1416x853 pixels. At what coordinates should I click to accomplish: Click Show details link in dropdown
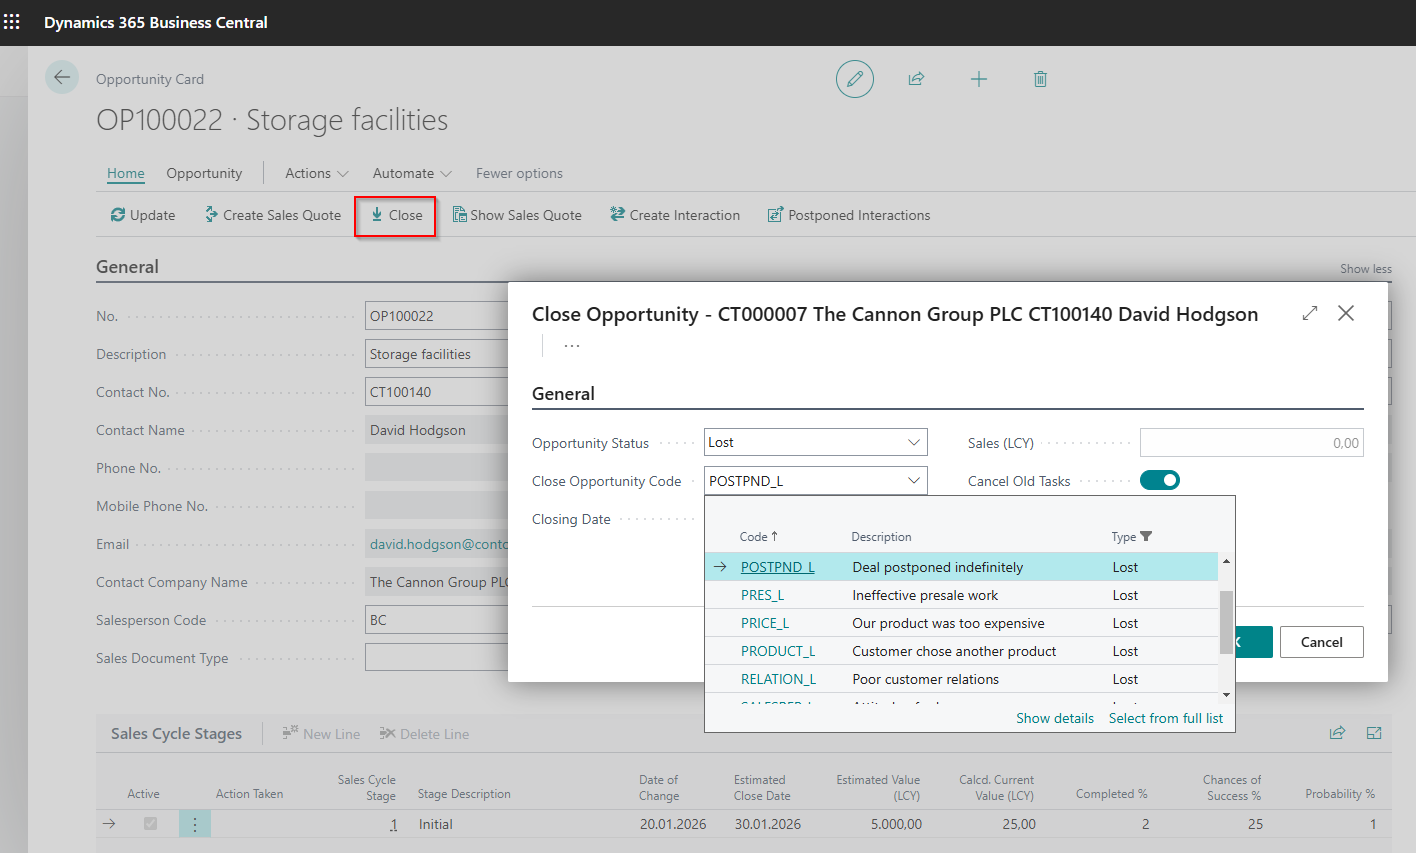click(x=1055, y=718)
